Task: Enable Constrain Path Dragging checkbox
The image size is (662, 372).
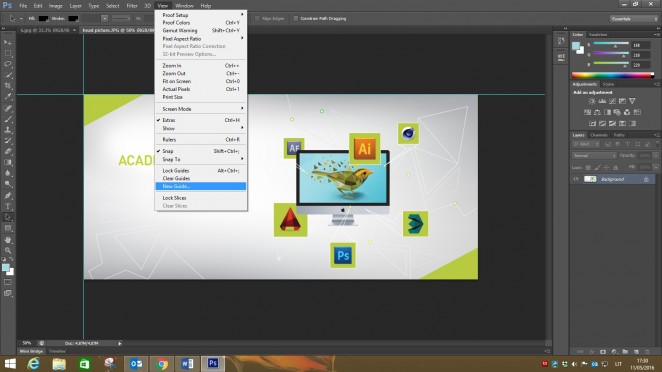Action: [x=296, y=19]
